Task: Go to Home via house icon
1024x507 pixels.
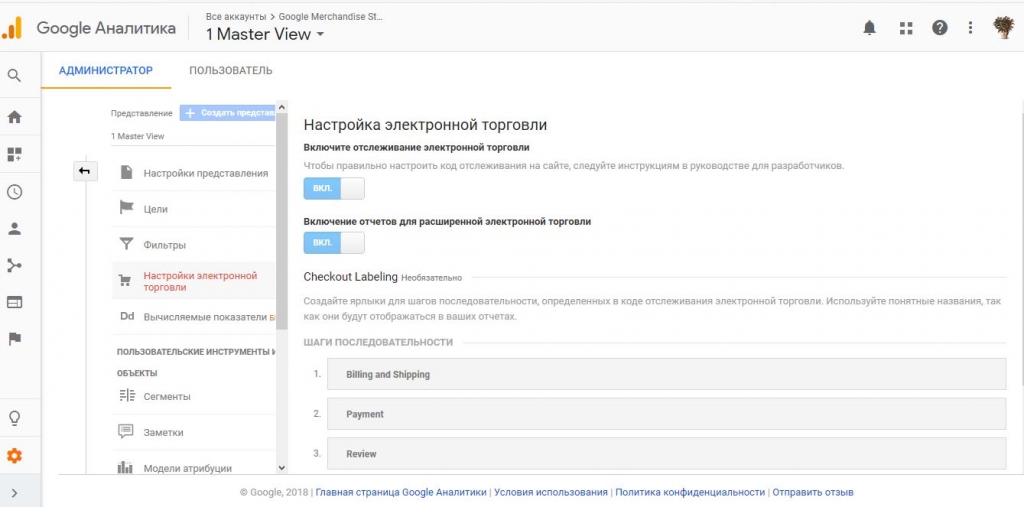Action: (14, 117)
